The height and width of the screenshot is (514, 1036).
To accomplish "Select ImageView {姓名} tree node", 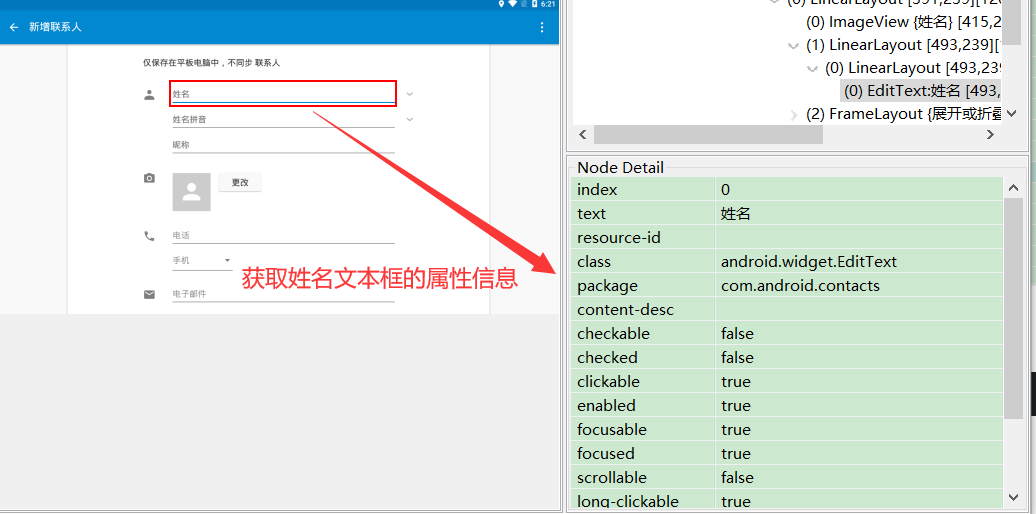I will (904, 22).
